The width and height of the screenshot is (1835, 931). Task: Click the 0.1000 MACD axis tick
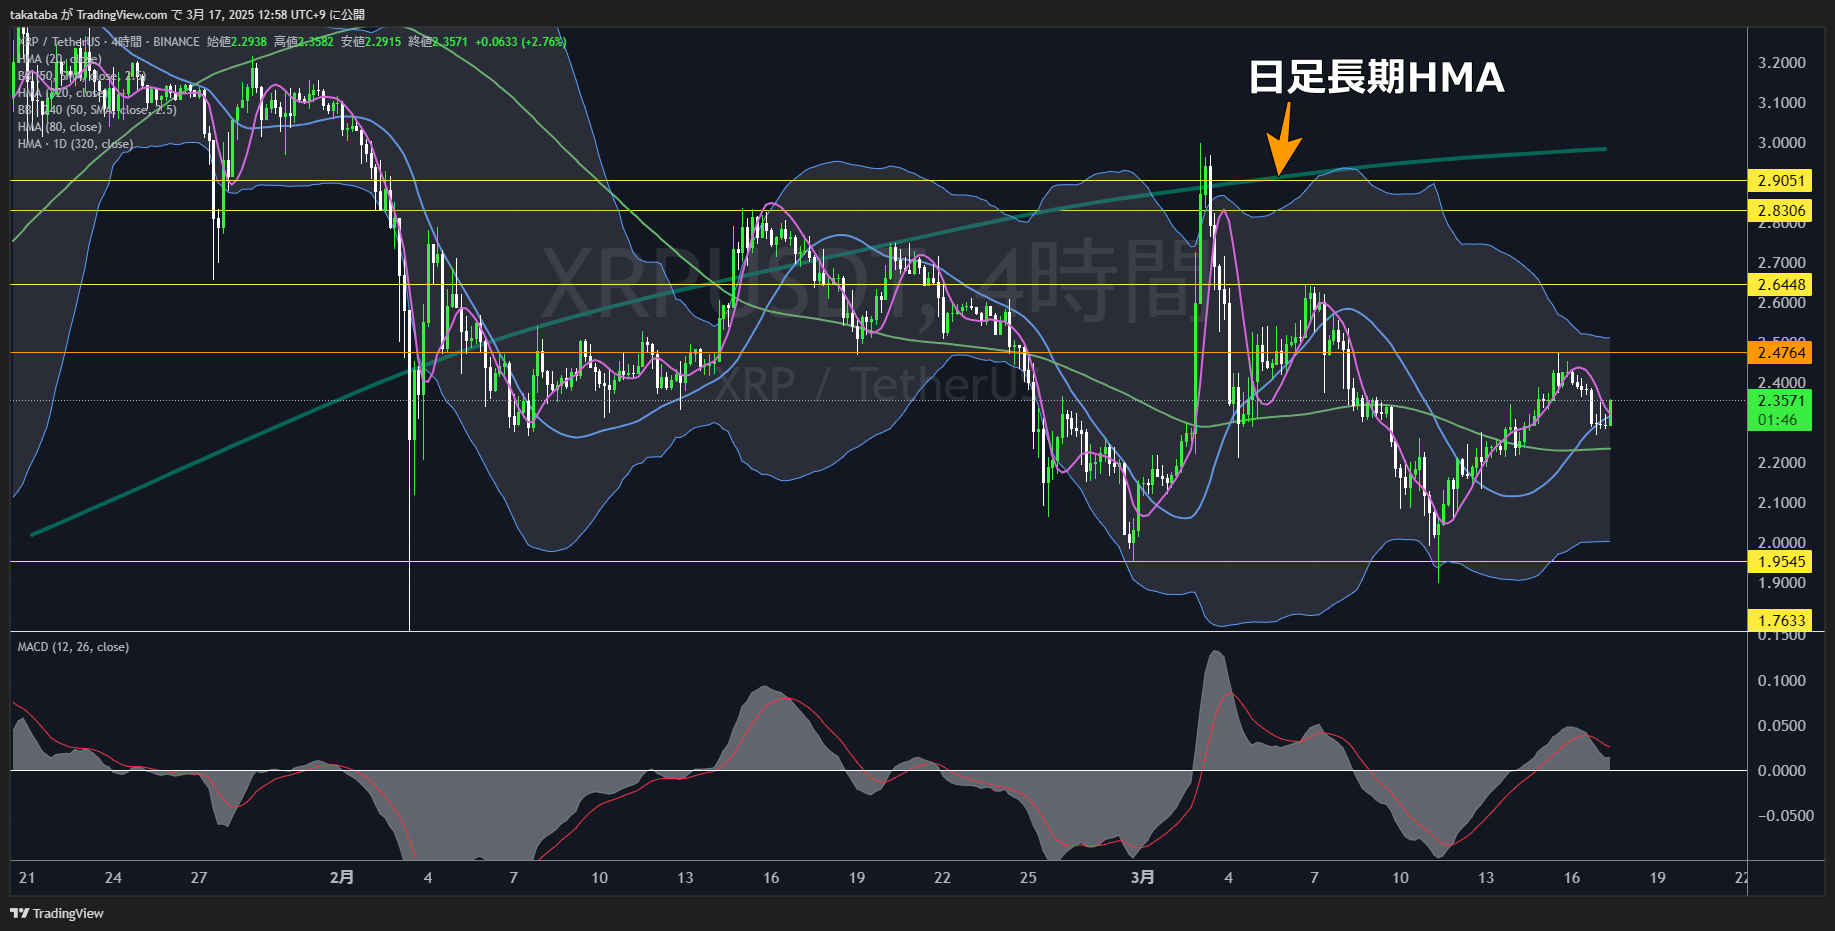pos(1782,681)
